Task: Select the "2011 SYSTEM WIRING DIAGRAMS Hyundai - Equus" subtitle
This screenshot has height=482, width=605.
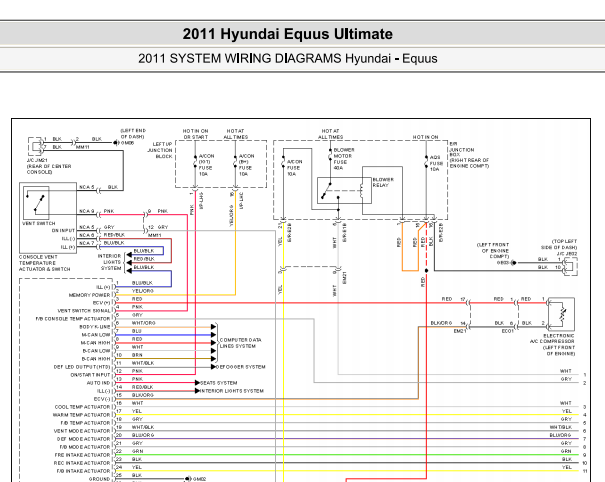Action: pos(287,59)
